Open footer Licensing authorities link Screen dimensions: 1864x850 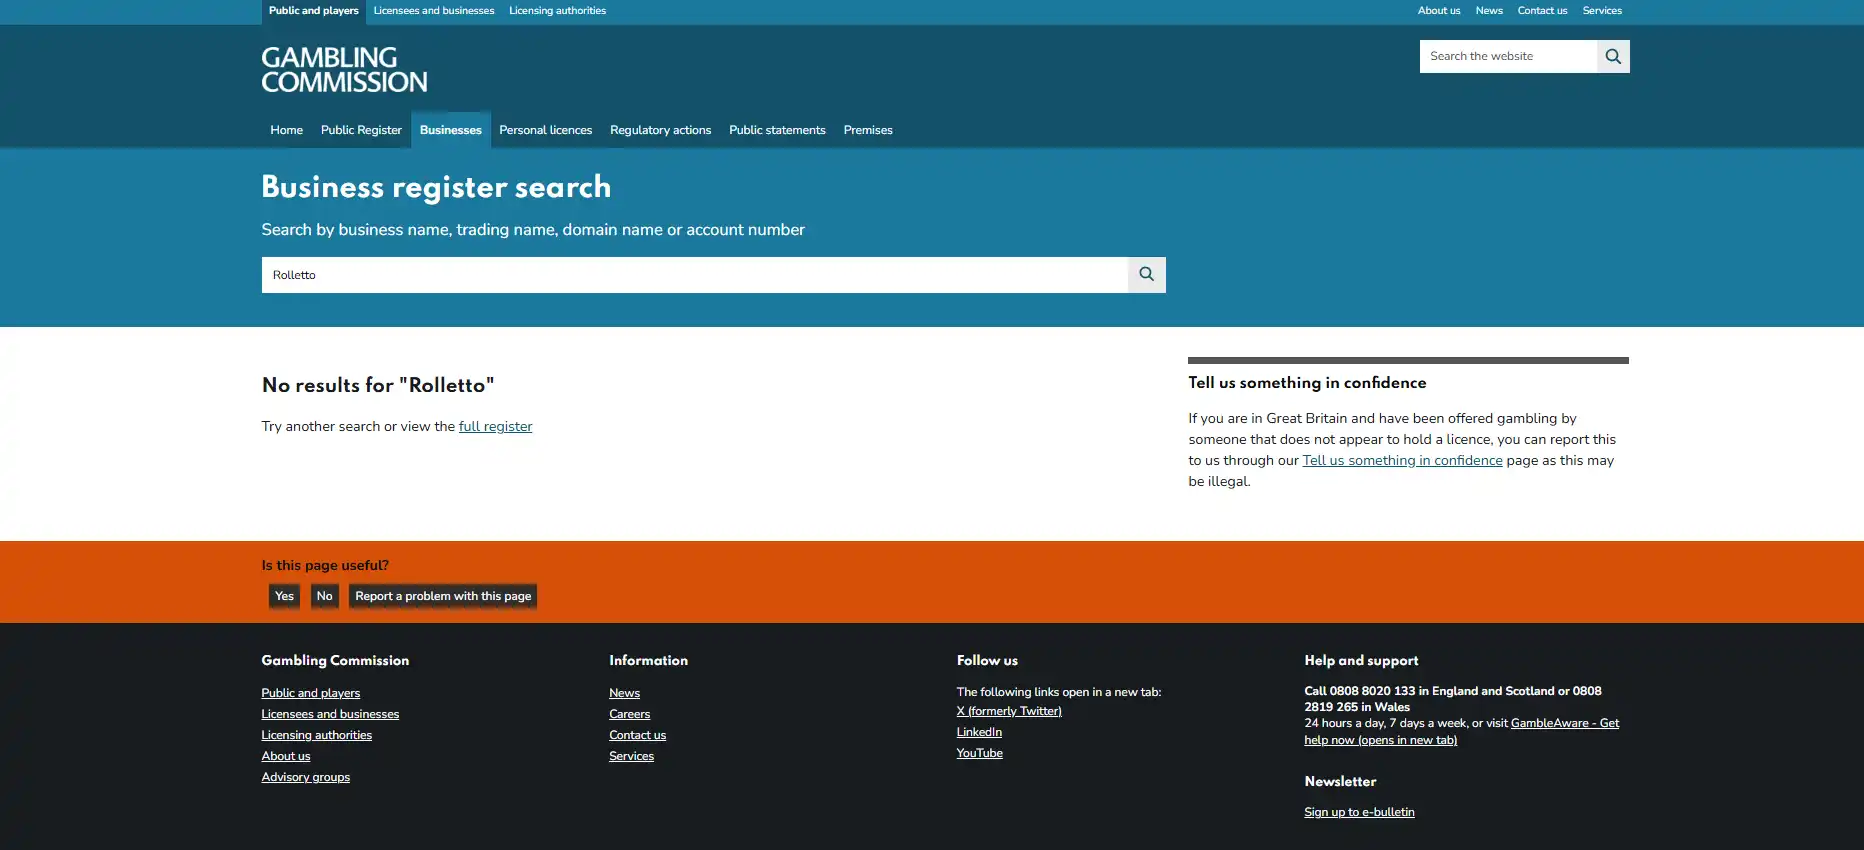click(317, 735)
